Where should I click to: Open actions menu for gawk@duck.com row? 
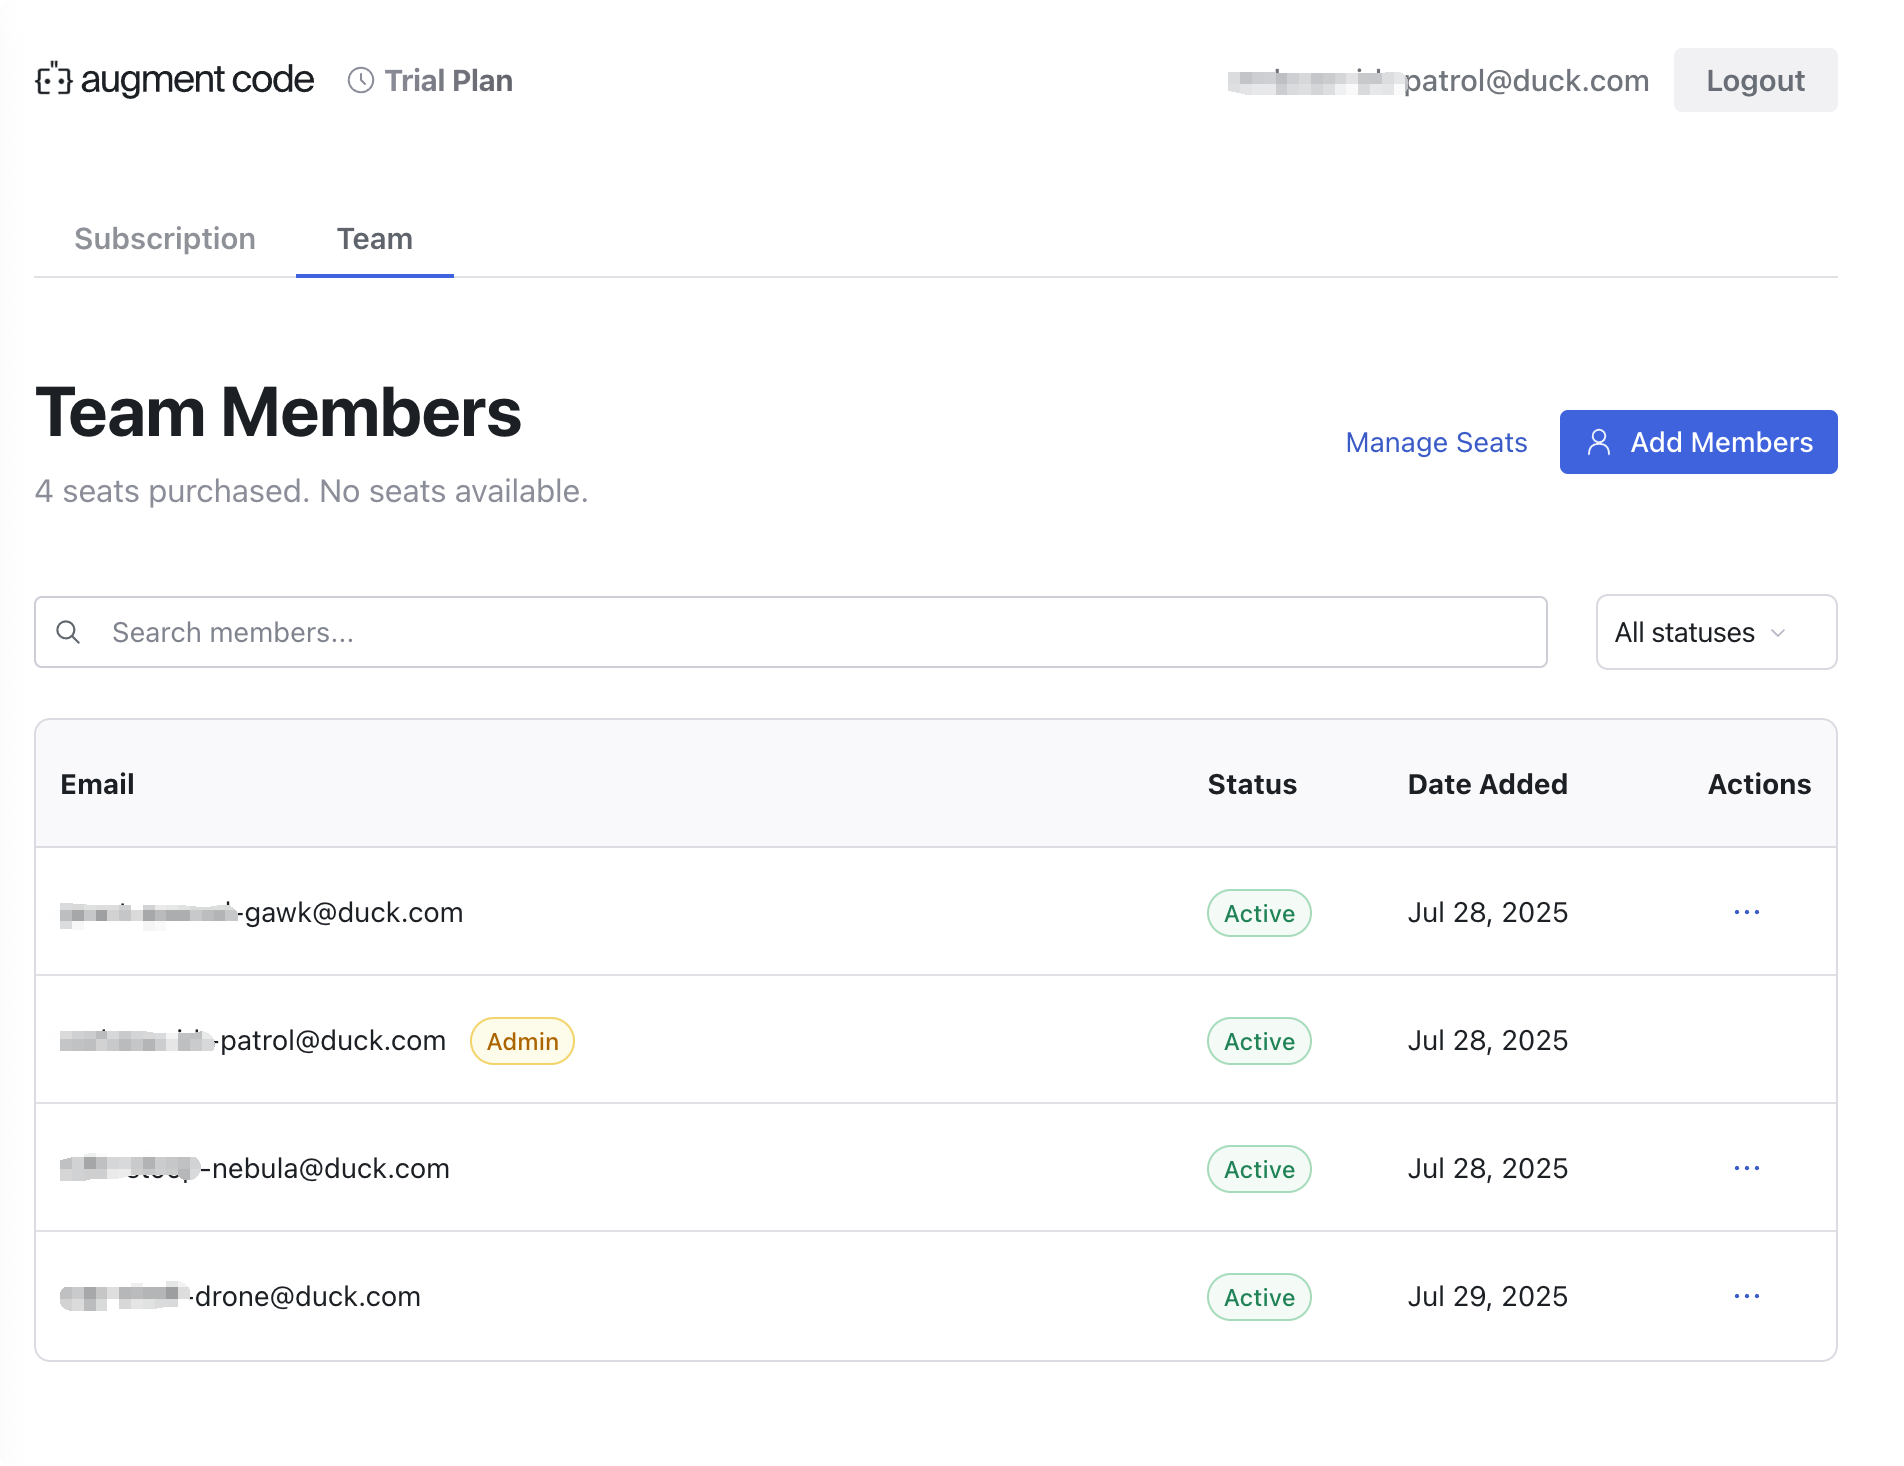1747,912
